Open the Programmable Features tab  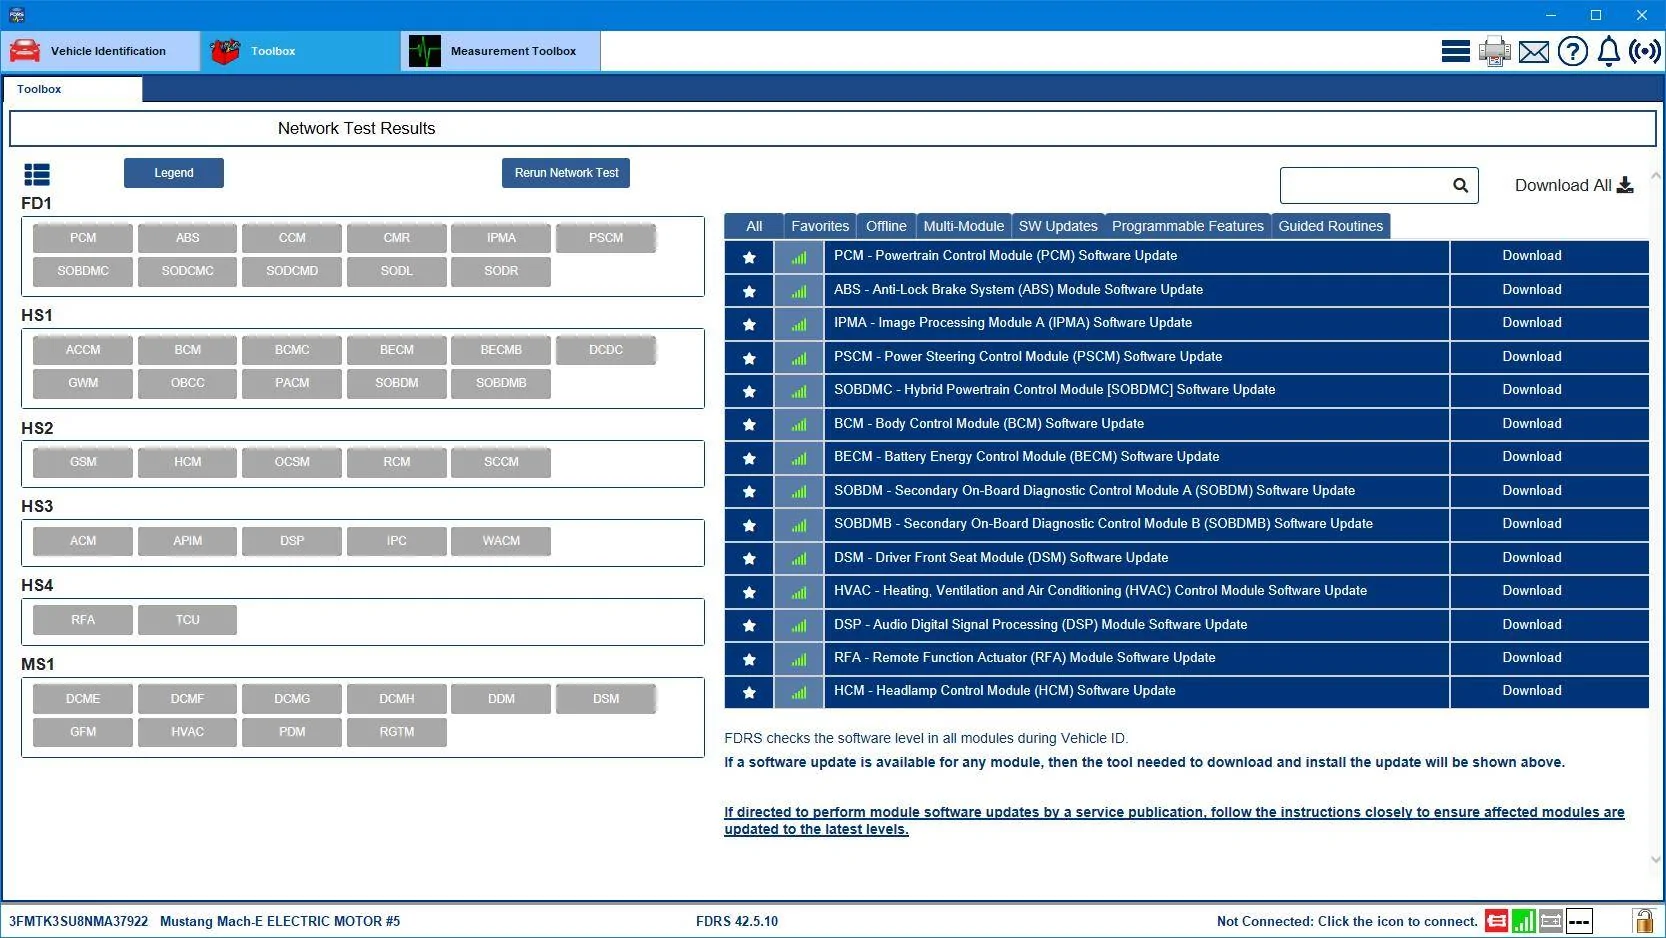click(x=1188, y=226)
